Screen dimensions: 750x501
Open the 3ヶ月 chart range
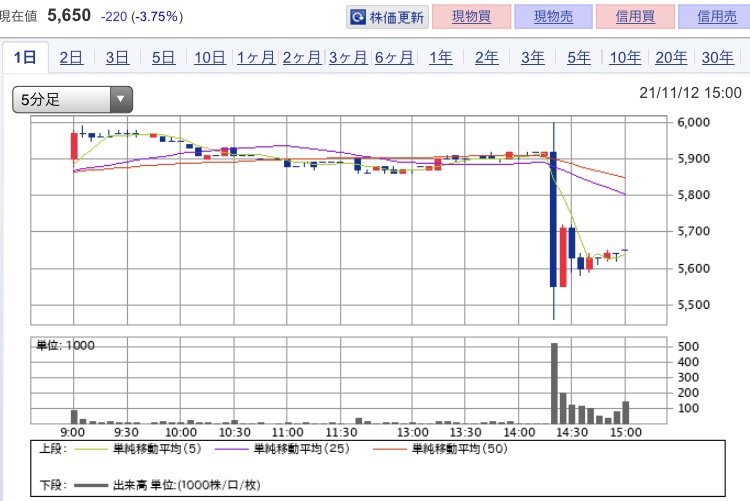coord(348,57)
